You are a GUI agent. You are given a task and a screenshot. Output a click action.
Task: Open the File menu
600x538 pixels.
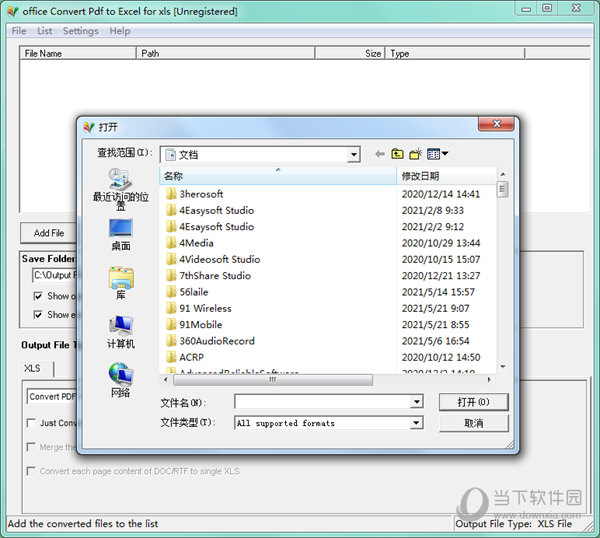(x=19, y=31)
